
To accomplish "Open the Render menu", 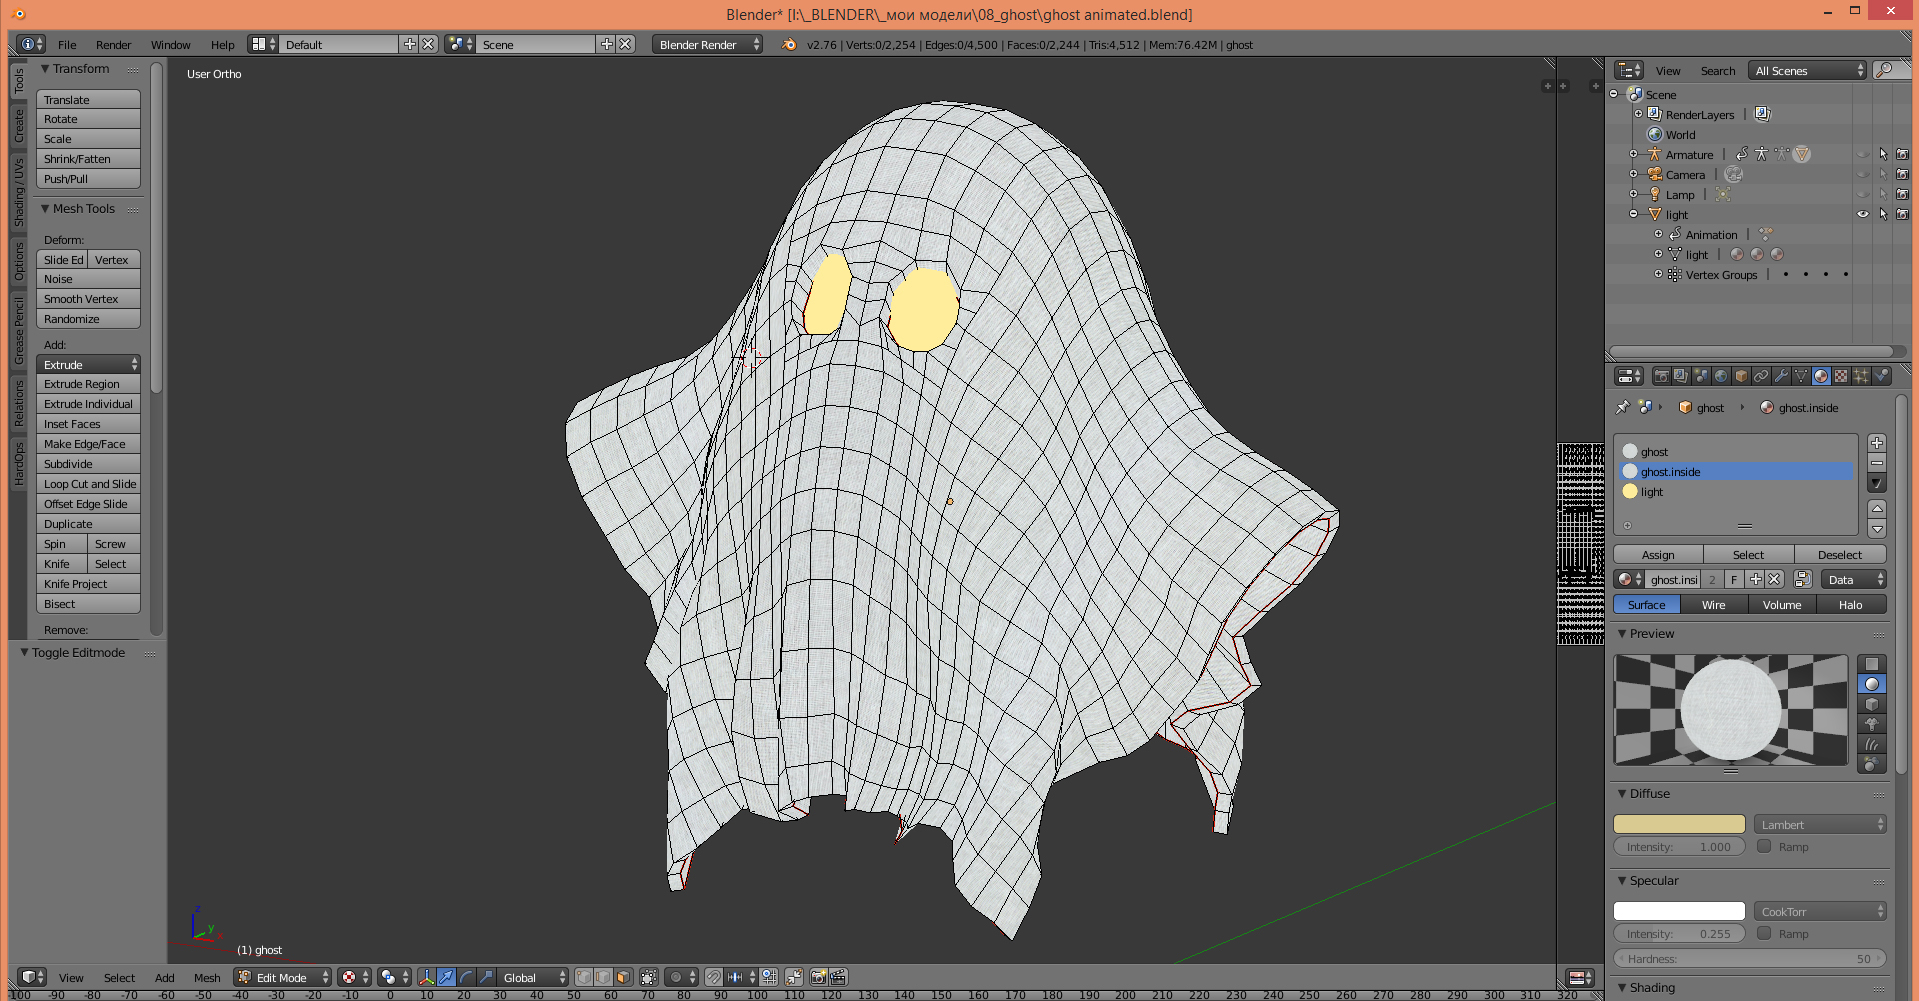I will coord(113,45).
